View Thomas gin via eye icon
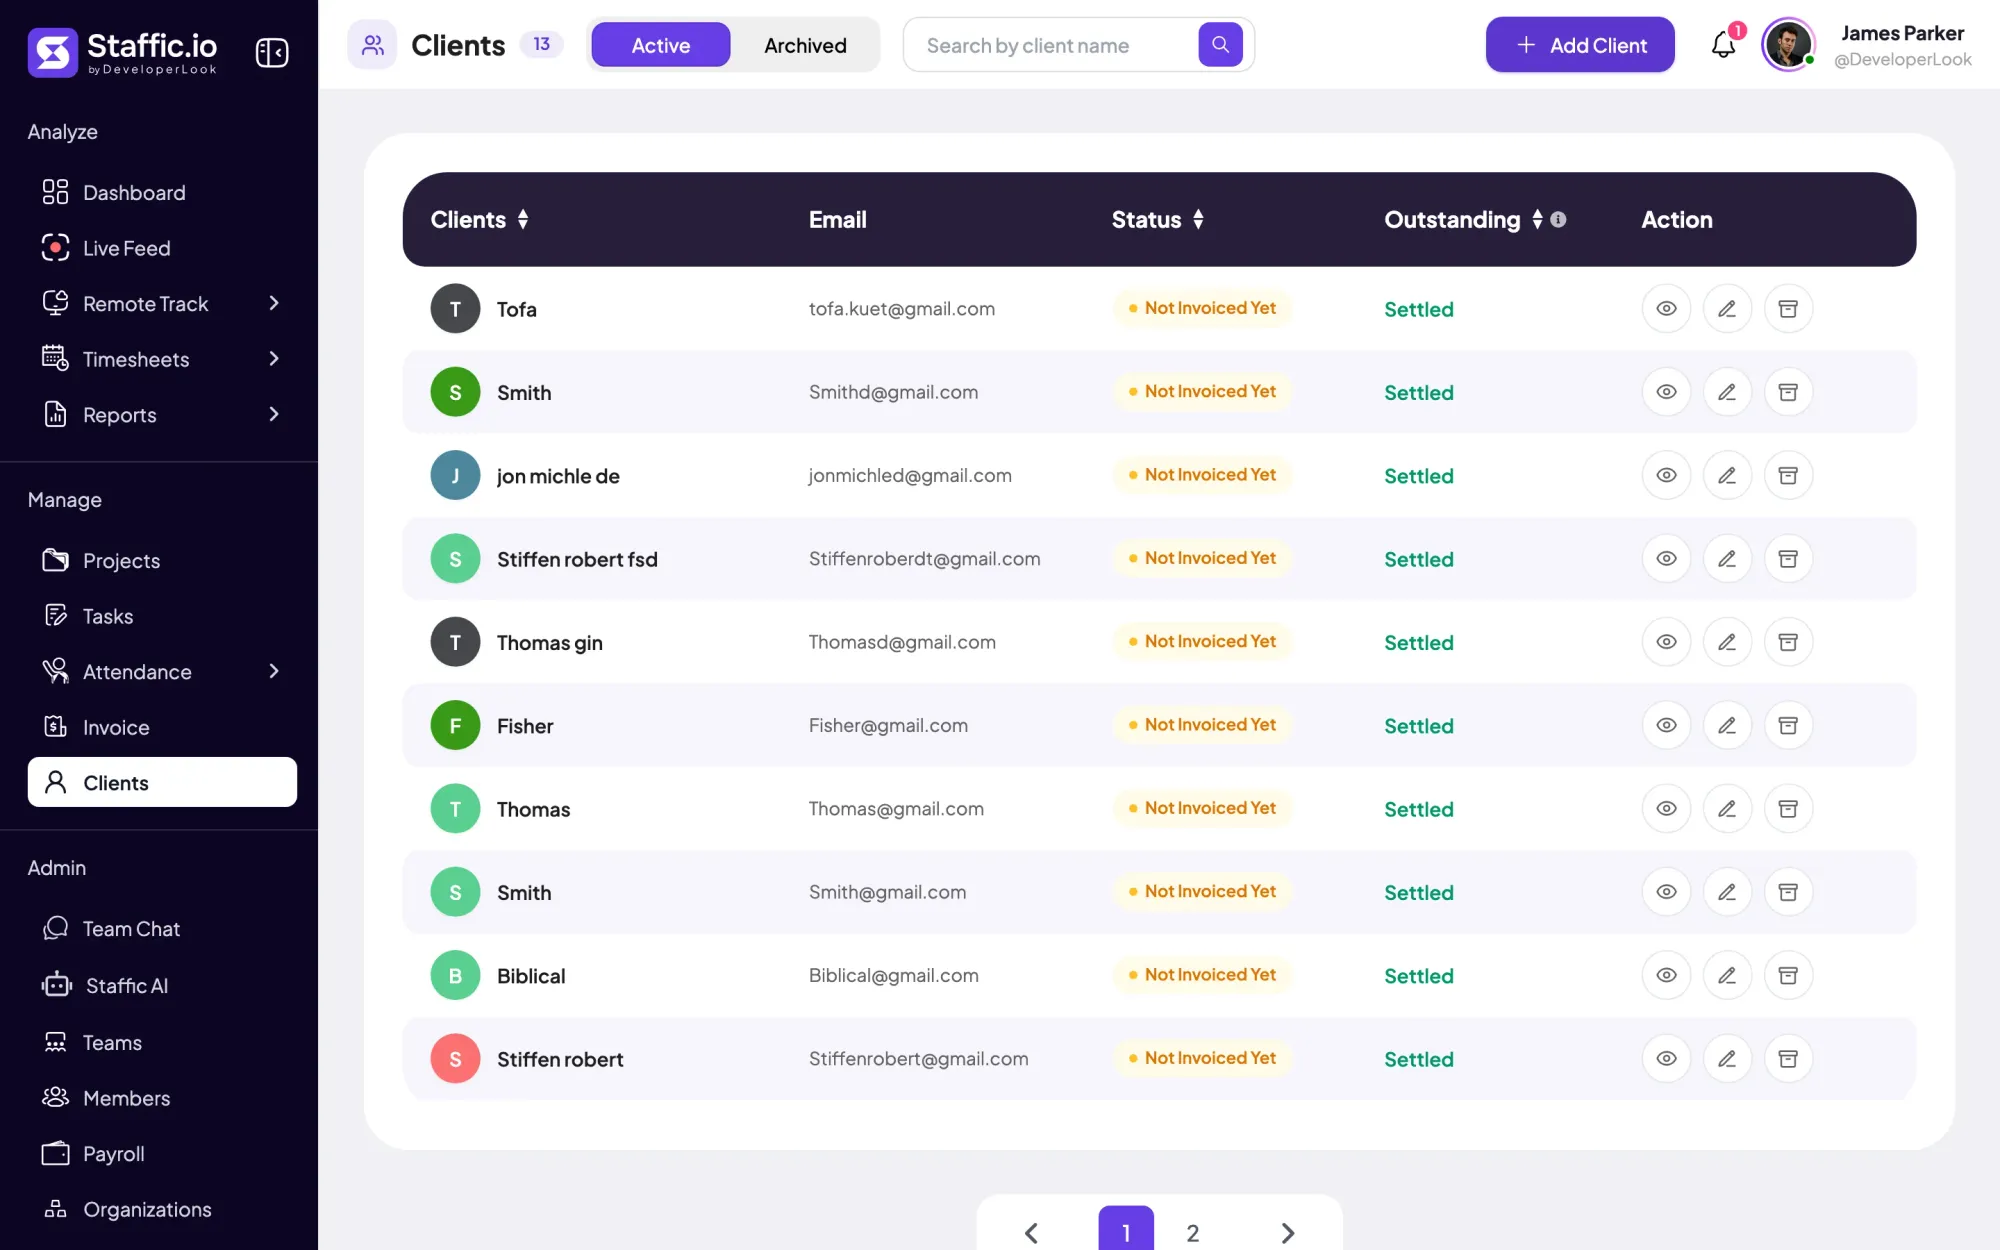 click(x=1666, y=642)
